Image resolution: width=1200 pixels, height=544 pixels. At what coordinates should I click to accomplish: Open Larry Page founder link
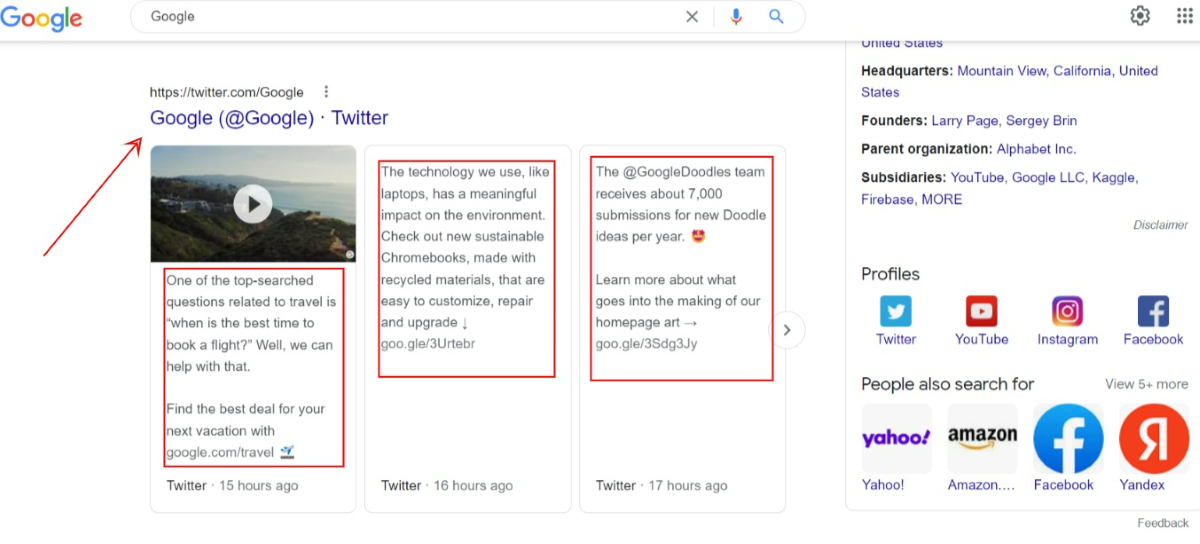point(965,121)
